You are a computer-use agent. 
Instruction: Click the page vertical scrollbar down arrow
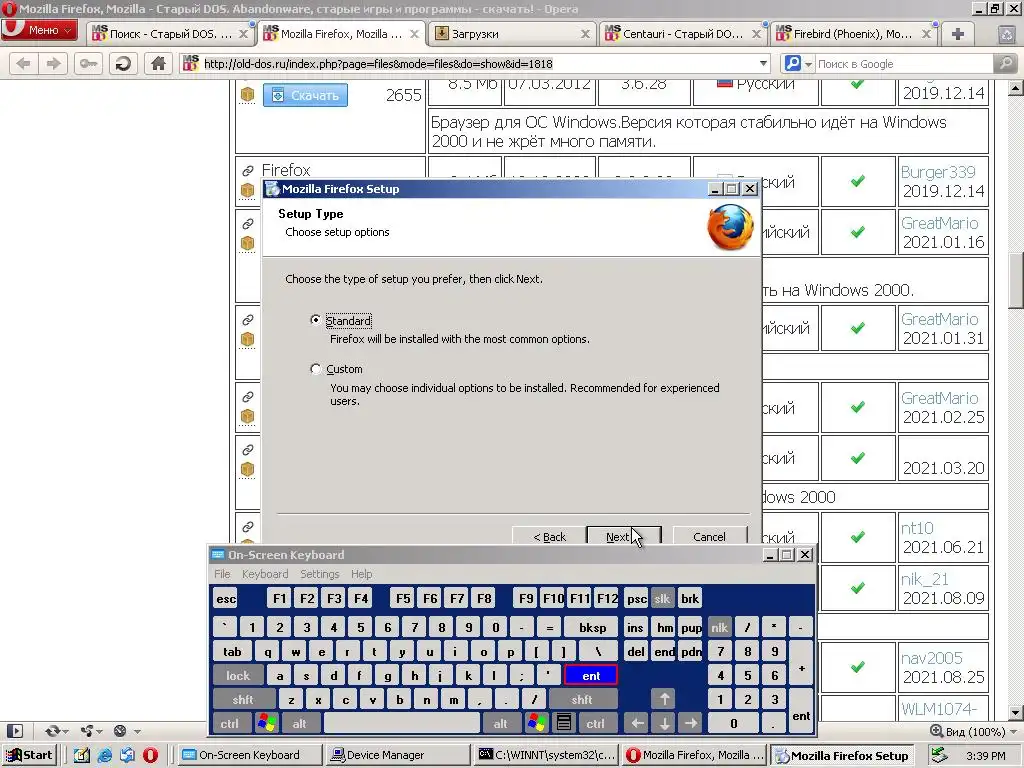(1015, 712)
